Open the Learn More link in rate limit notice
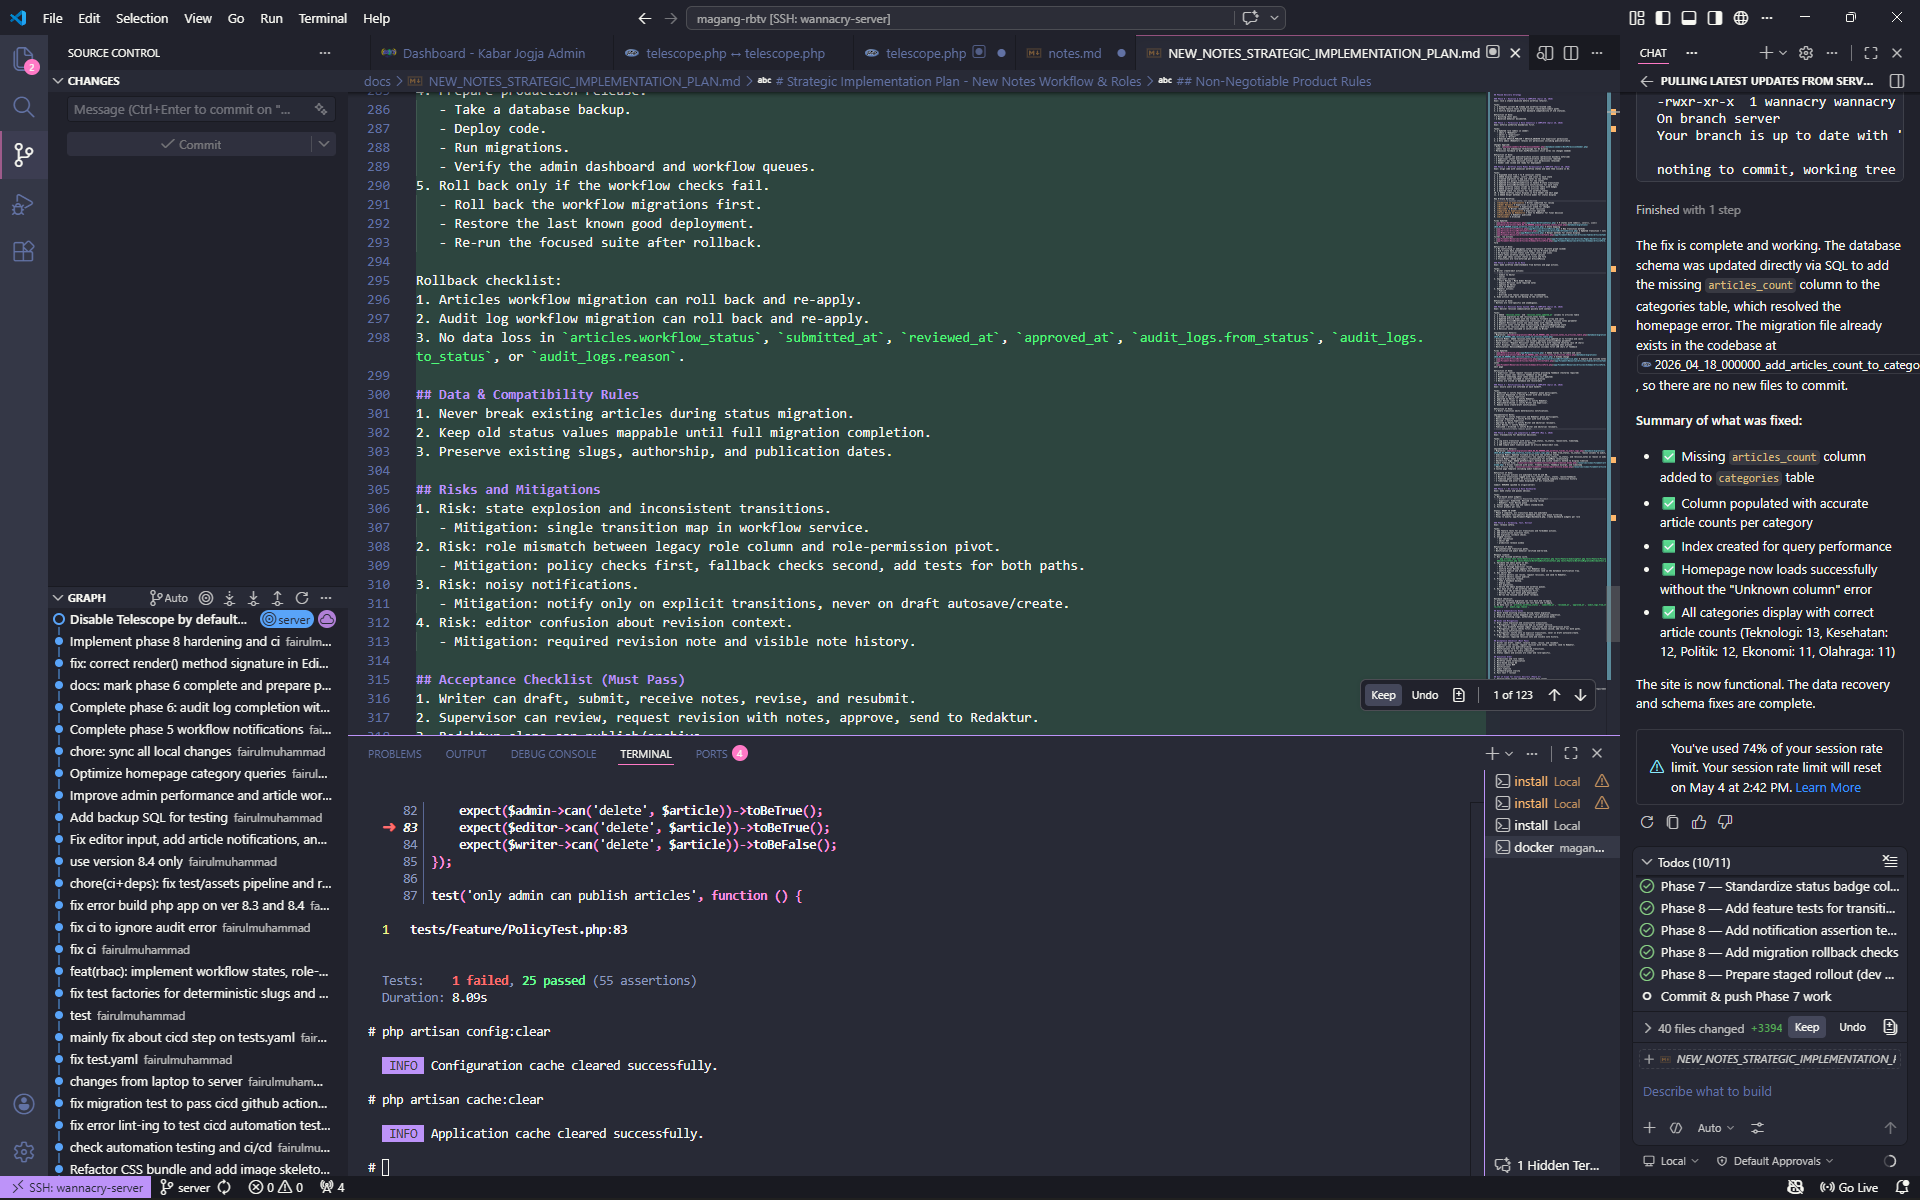 coord(1827,788)
